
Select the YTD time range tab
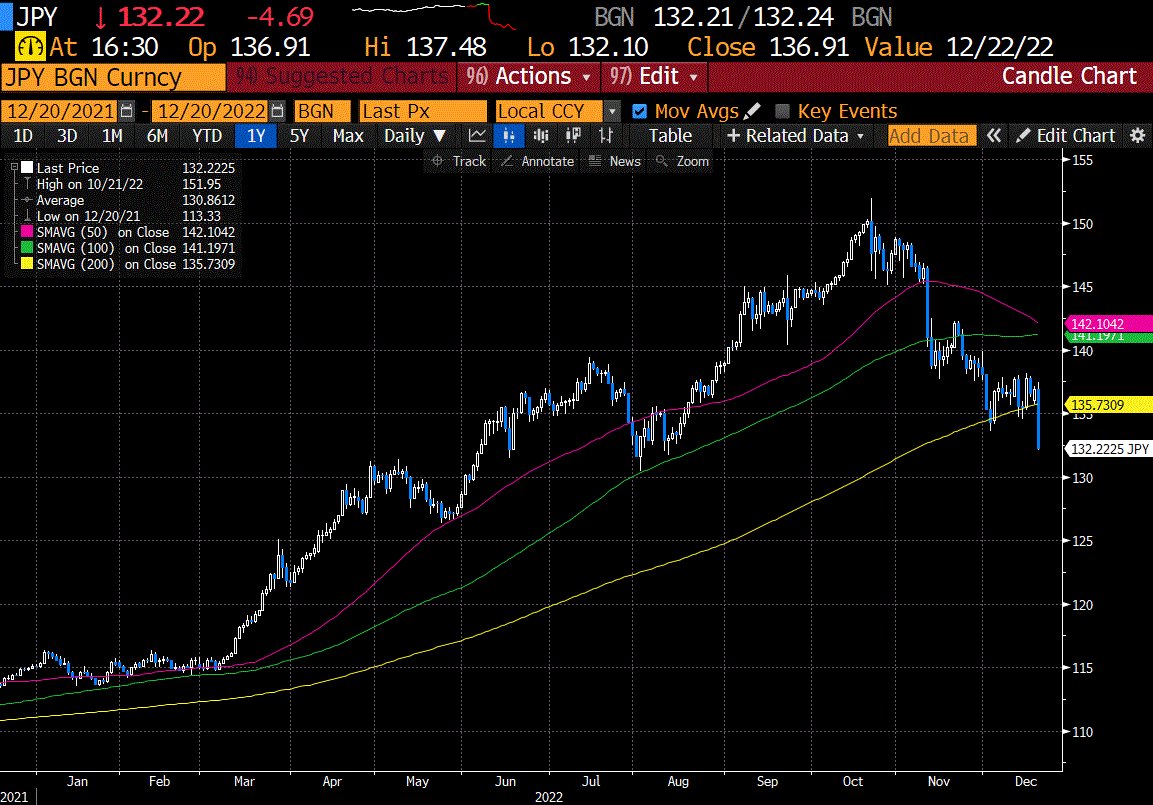click(207, 135)
